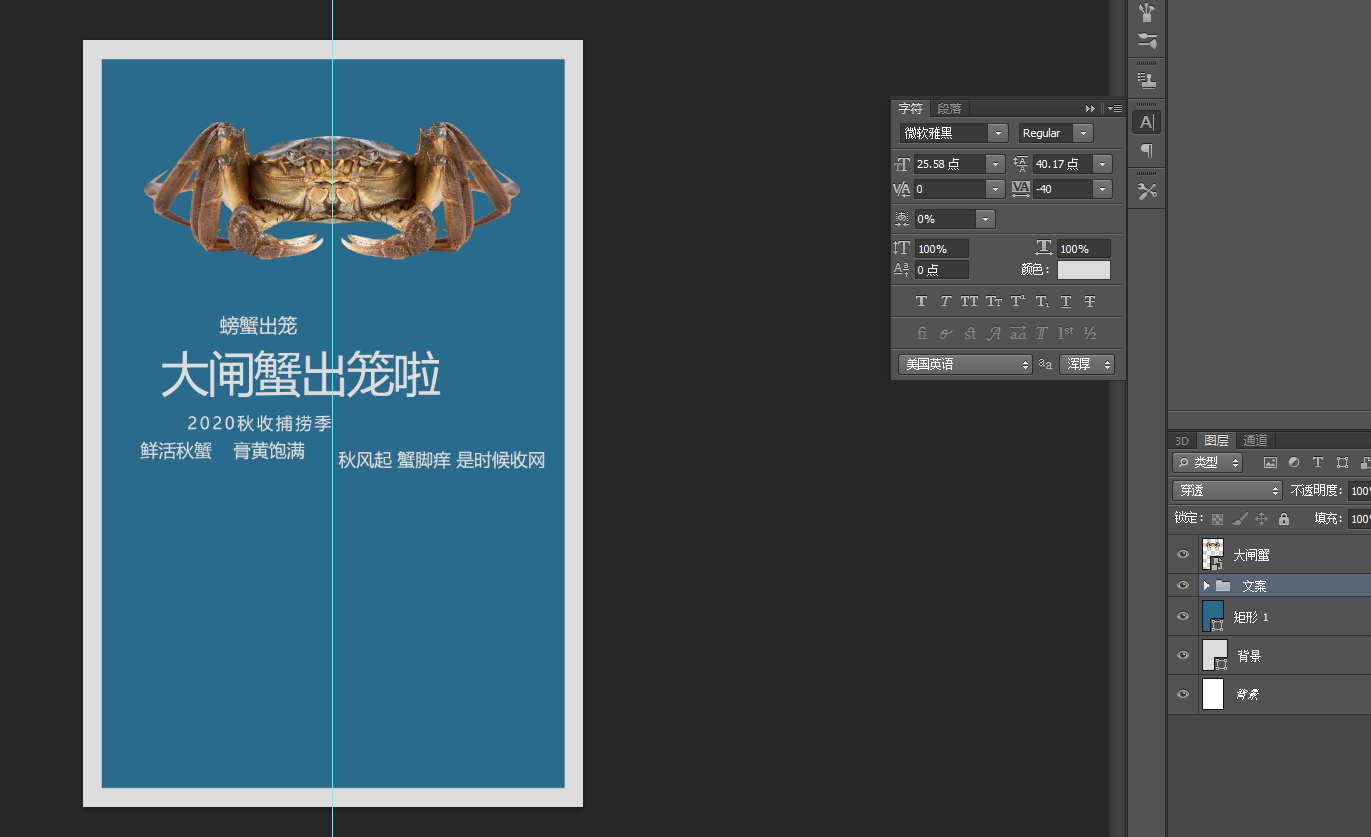Screen dimensions: 1371x837
Task: Lock transparent pixels in Layers panel
Action: 1217,519
